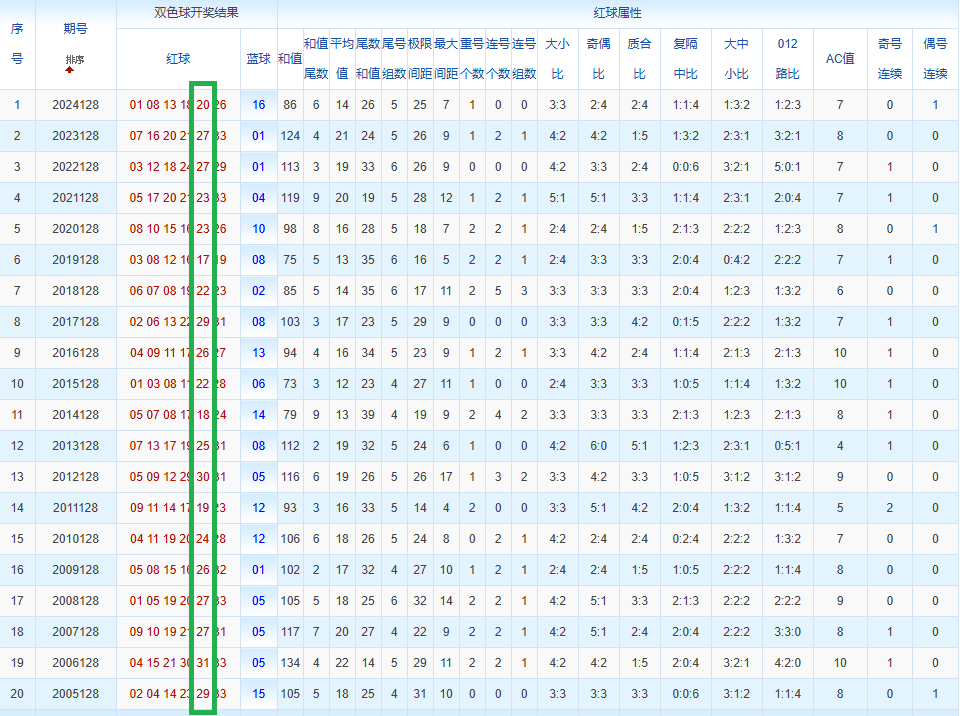The width and height of the screenshot is (964, 716).
Task: Click sum value 134 in row 2006128
Action: (x=290, y=663)
